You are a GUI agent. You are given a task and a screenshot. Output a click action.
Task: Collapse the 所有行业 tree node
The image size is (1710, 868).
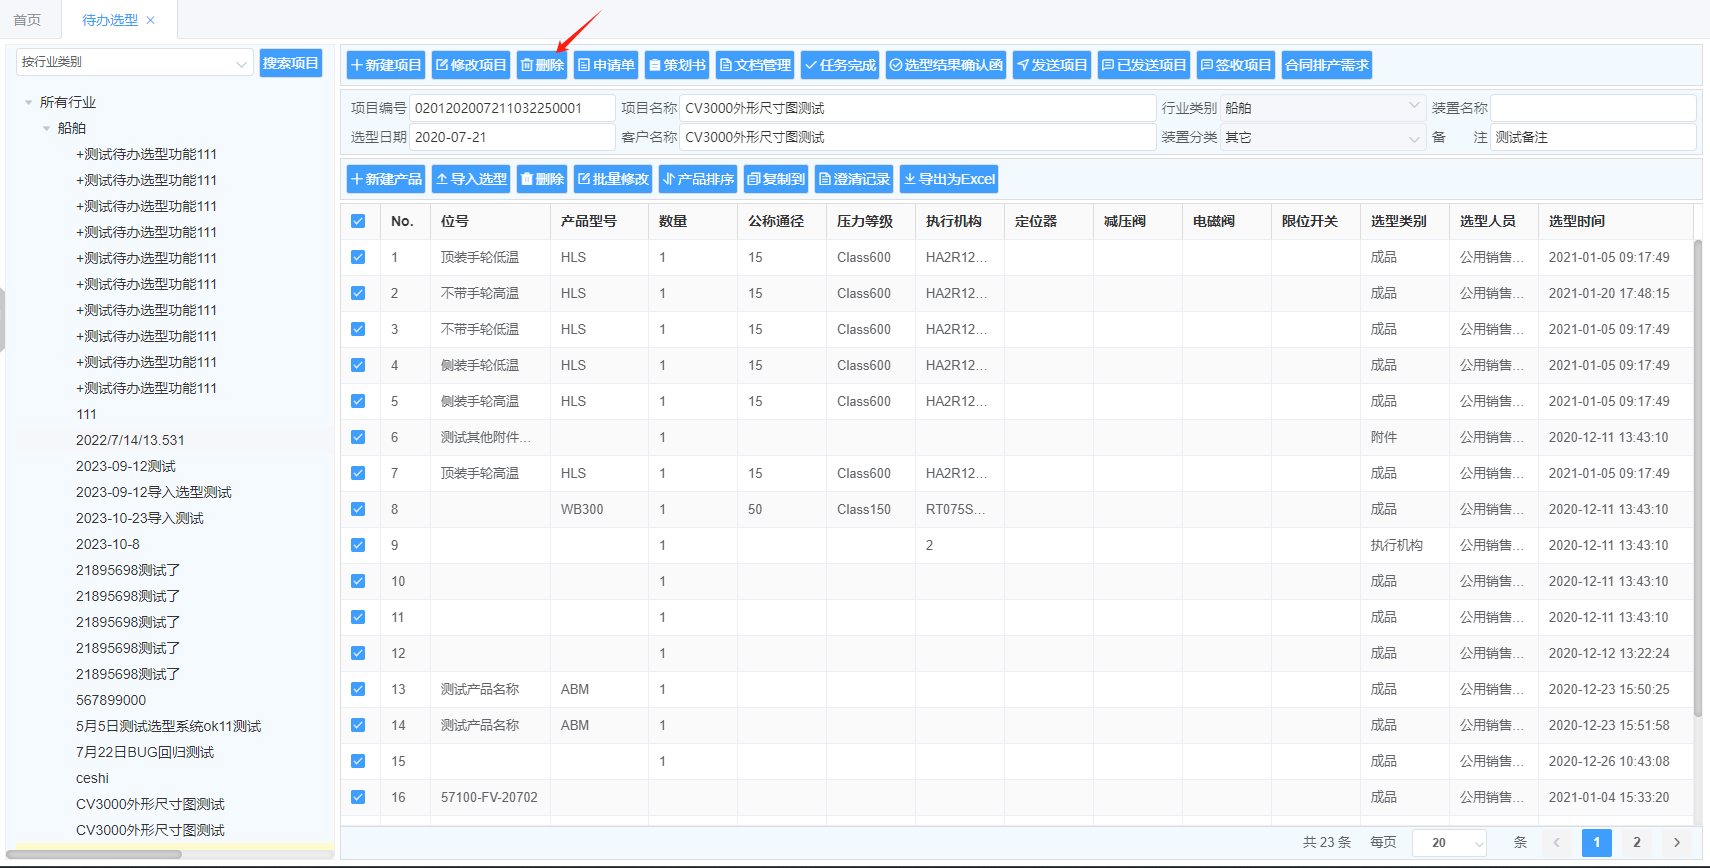tap(28, 102)
